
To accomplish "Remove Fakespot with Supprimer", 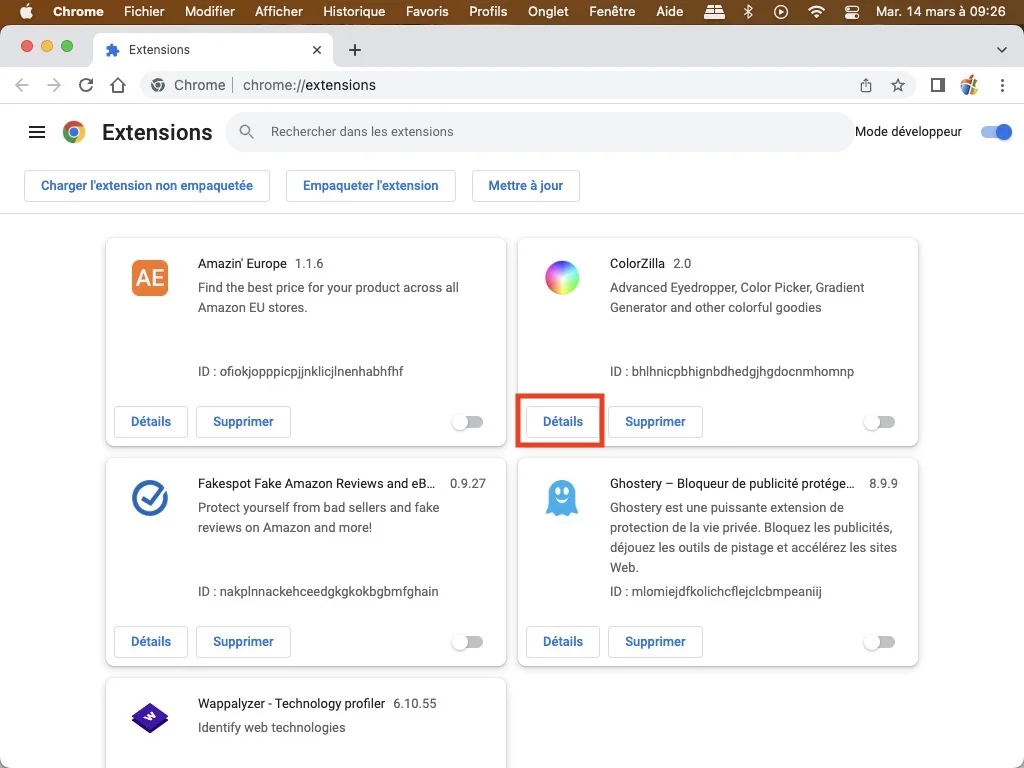I will [x=243, y=642].
